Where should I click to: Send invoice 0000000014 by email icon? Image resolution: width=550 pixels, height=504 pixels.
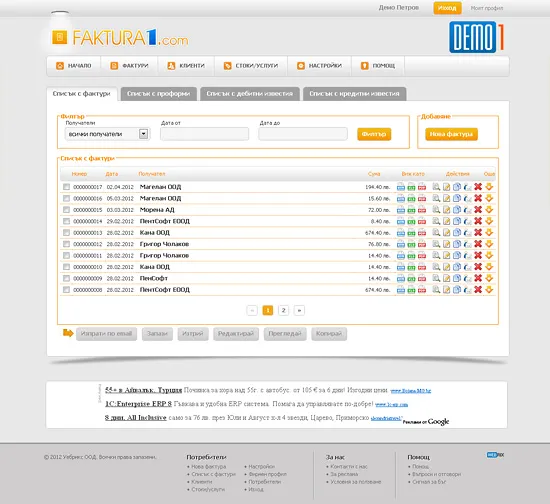tap(467, 221)
